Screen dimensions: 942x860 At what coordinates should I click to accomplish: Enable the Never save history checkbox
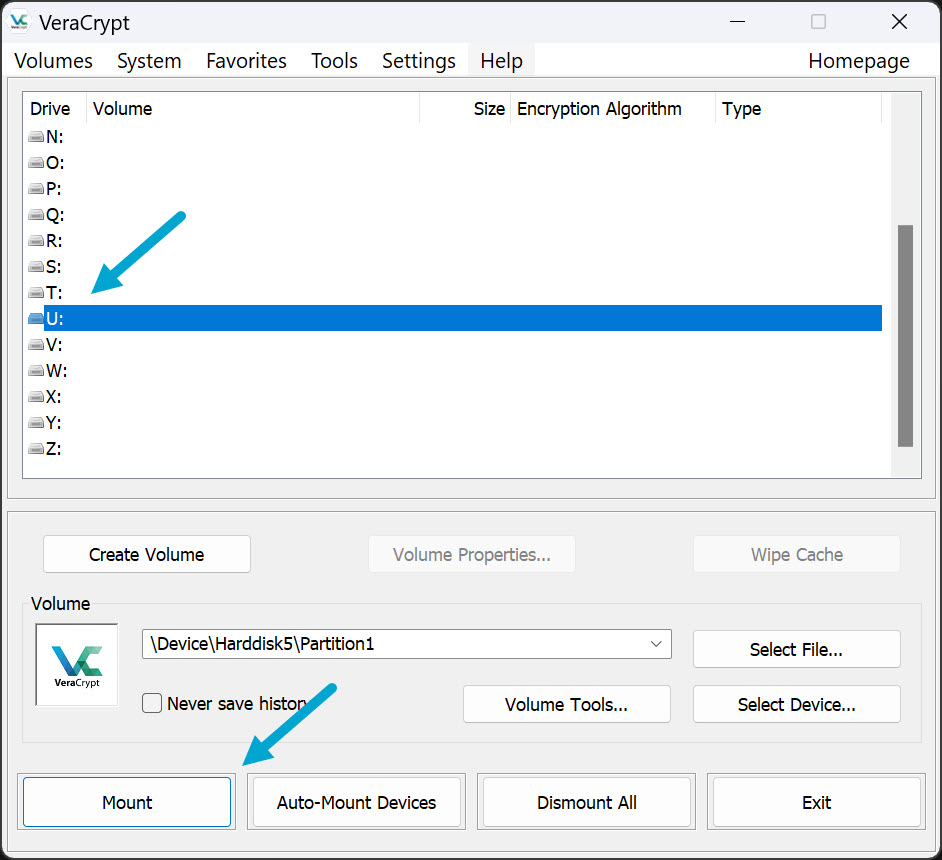pyautogui.click(x=152, y=703)
